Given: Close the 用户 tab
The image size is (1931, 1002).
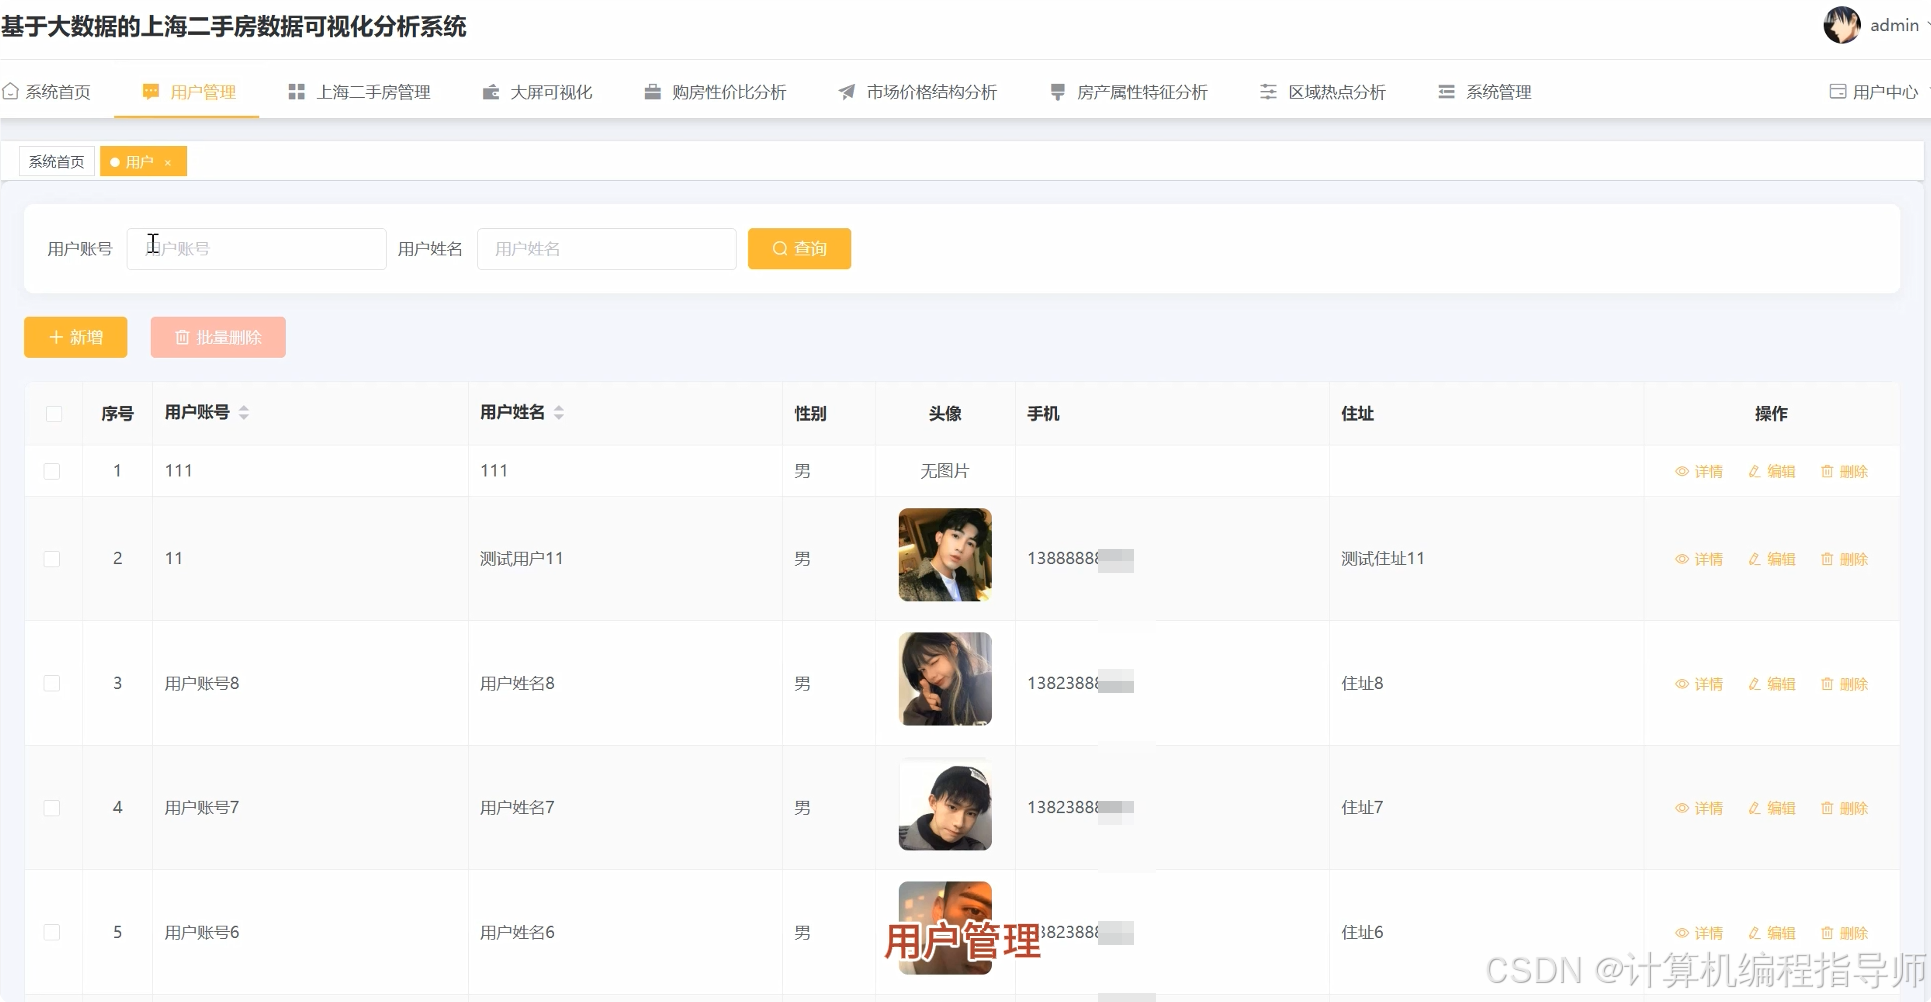Looking at the screenshot, I should pyautogui.click(x=168, y=162).
